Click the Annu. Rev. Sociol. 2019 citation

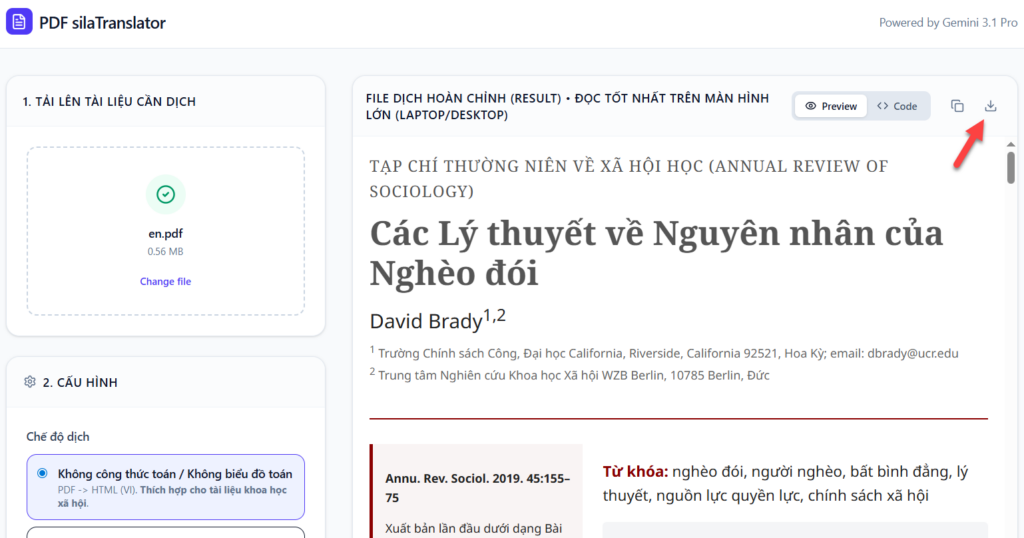click(477, 488)
